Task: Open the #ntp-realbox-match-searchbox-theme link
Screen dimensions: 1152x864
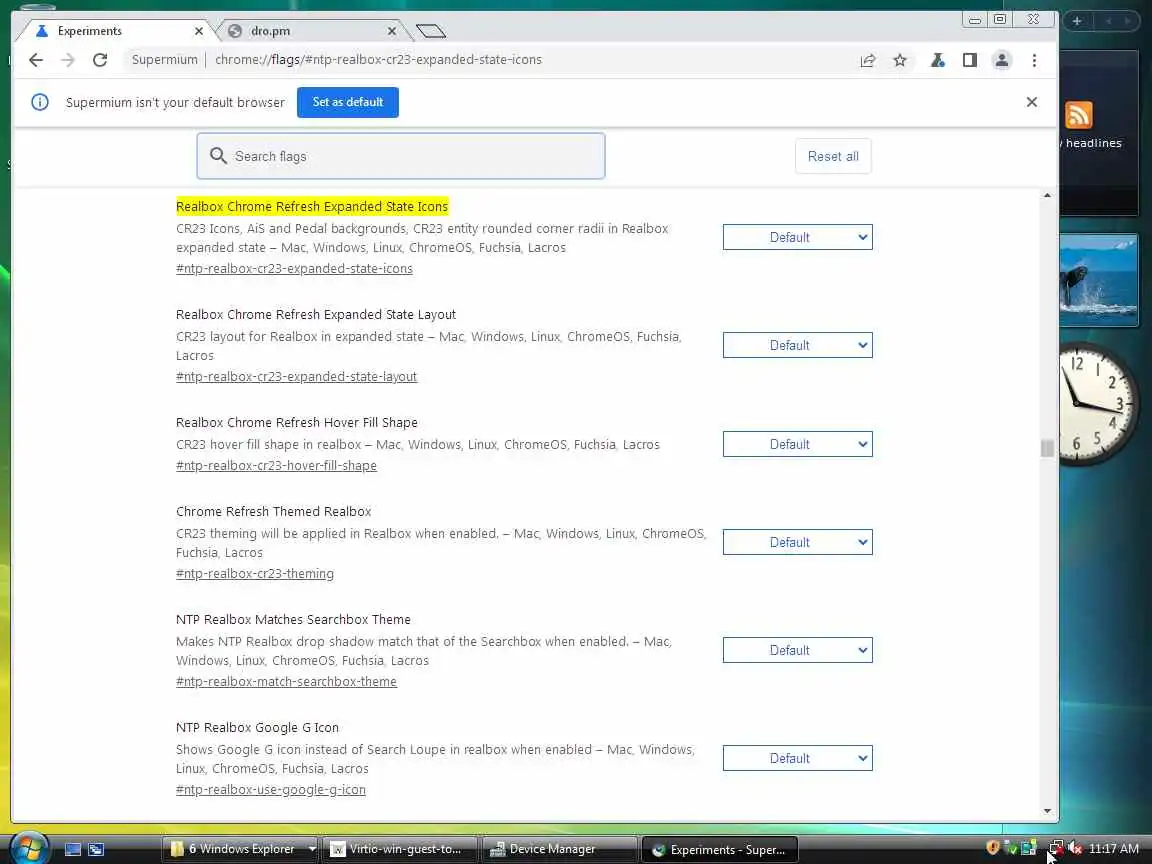Action: 286,682
